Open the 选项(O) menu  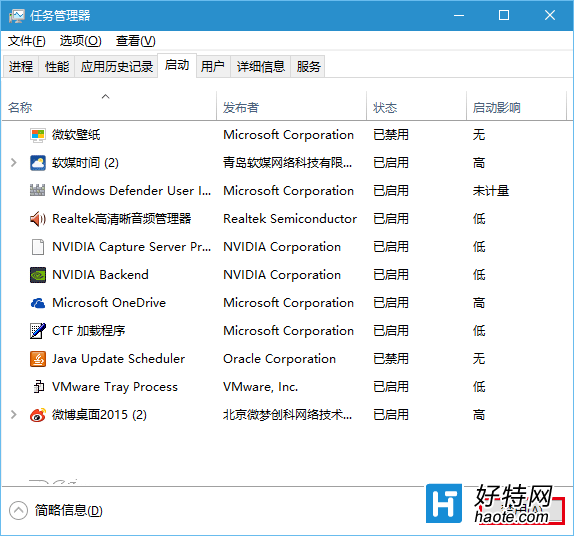(x=81, y=41)
